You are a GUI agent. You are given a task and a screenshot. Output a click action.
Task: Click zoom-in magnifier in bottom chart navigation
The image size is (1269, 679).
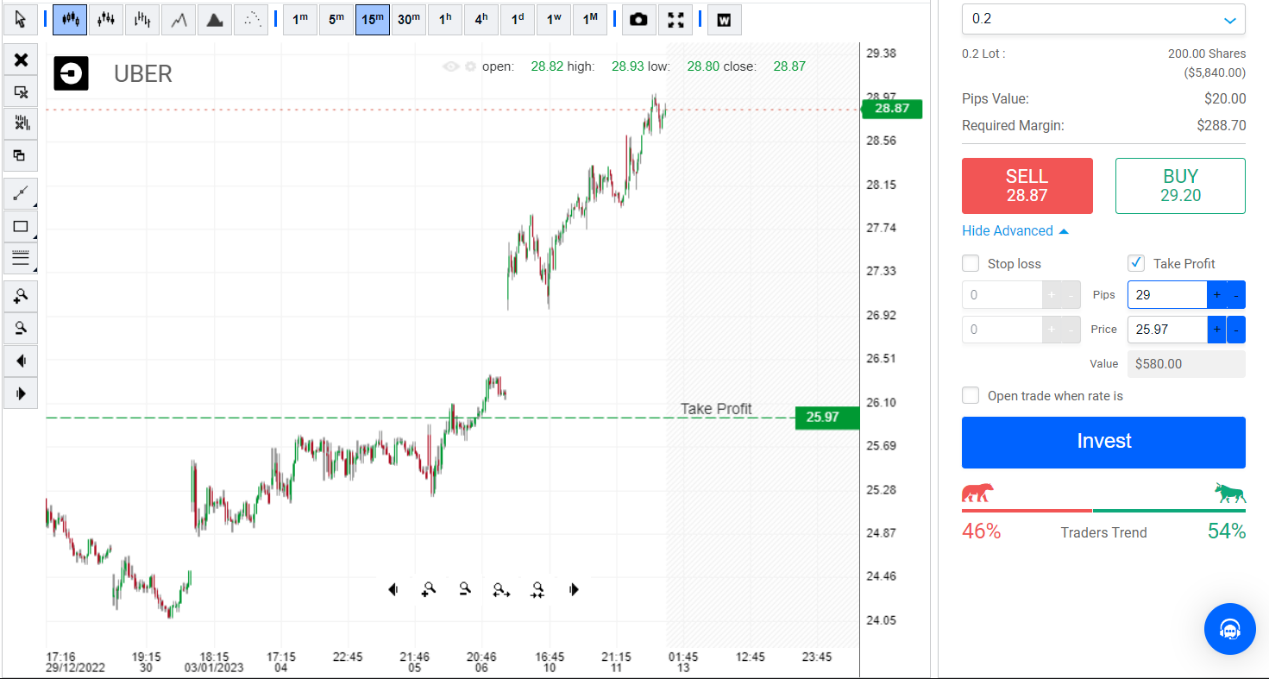click(429, 590)
